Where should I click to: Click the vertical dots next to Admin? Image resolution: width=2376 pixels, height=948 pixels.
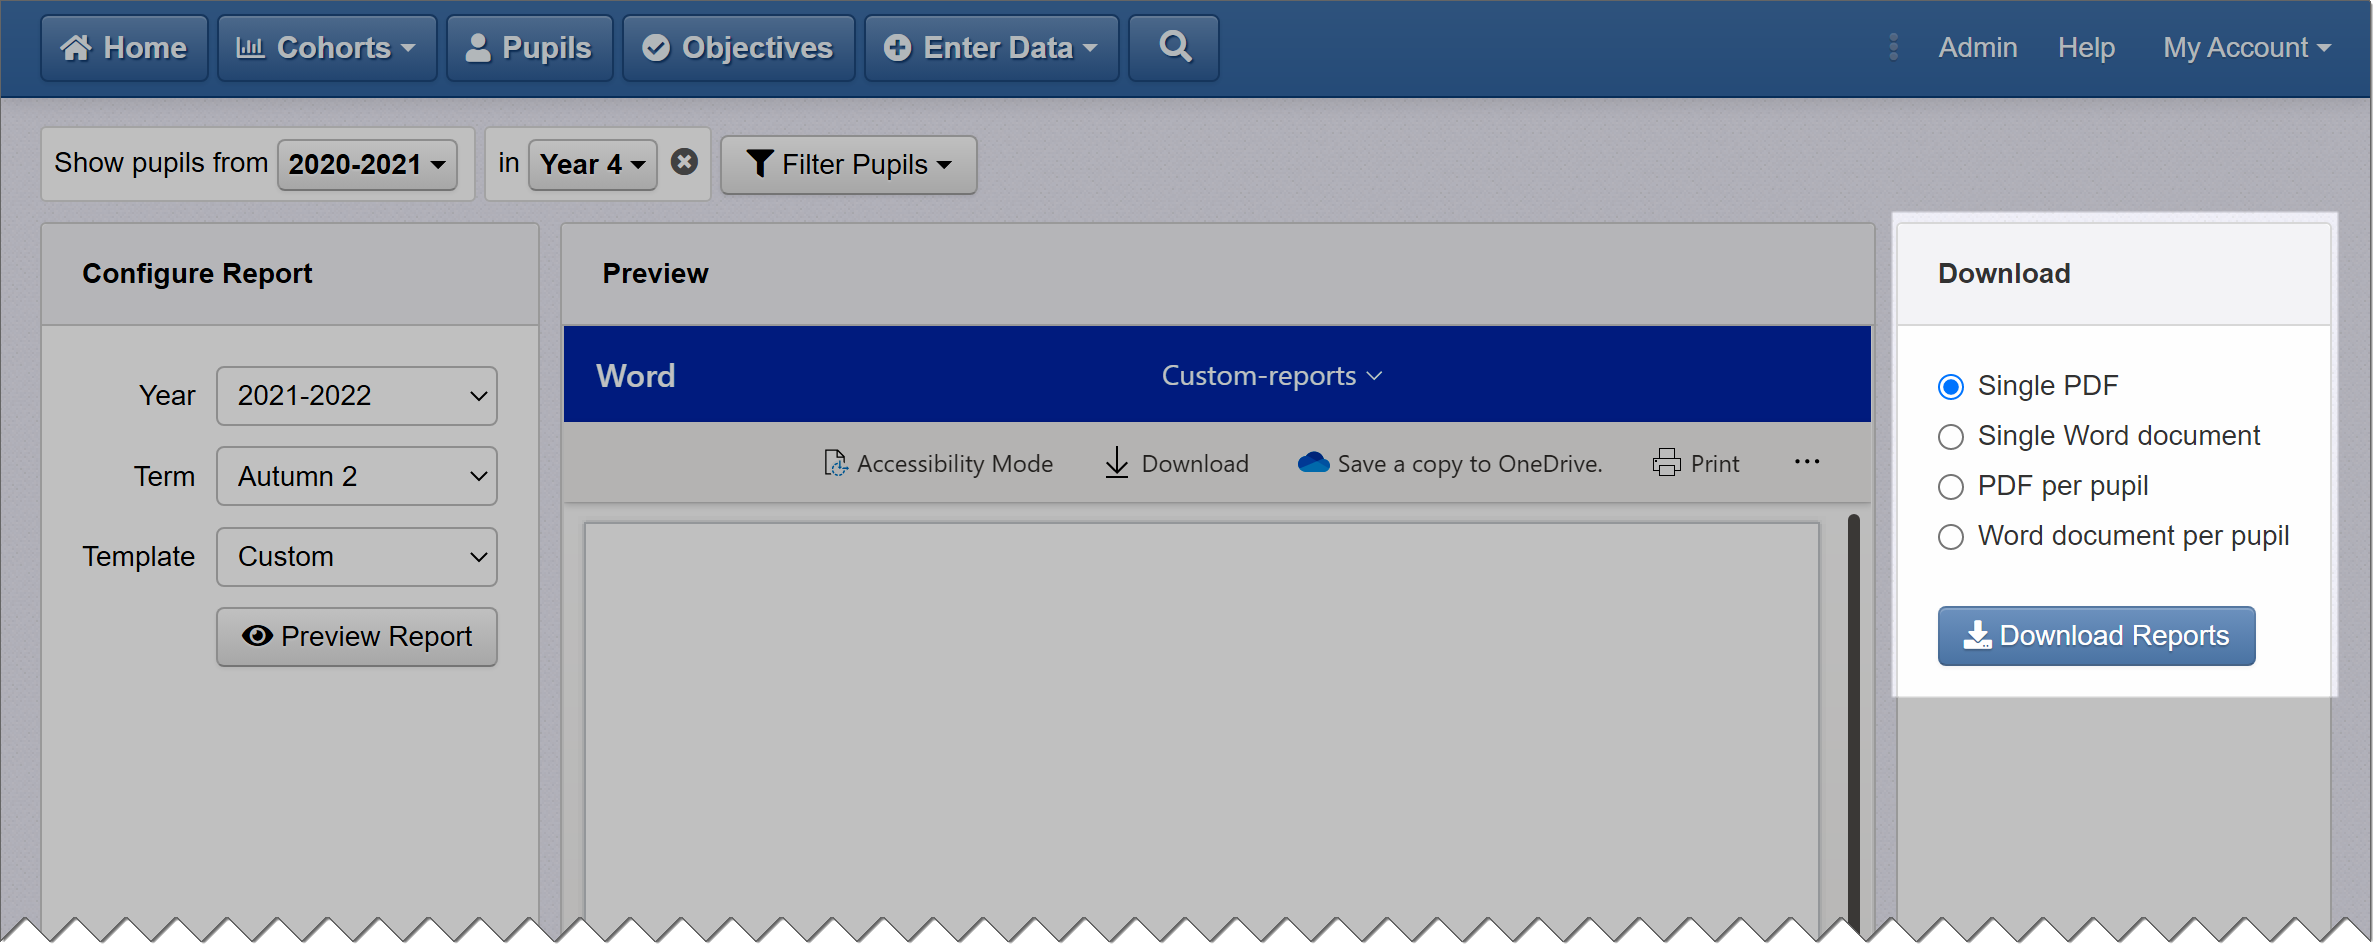[1893, 47]
